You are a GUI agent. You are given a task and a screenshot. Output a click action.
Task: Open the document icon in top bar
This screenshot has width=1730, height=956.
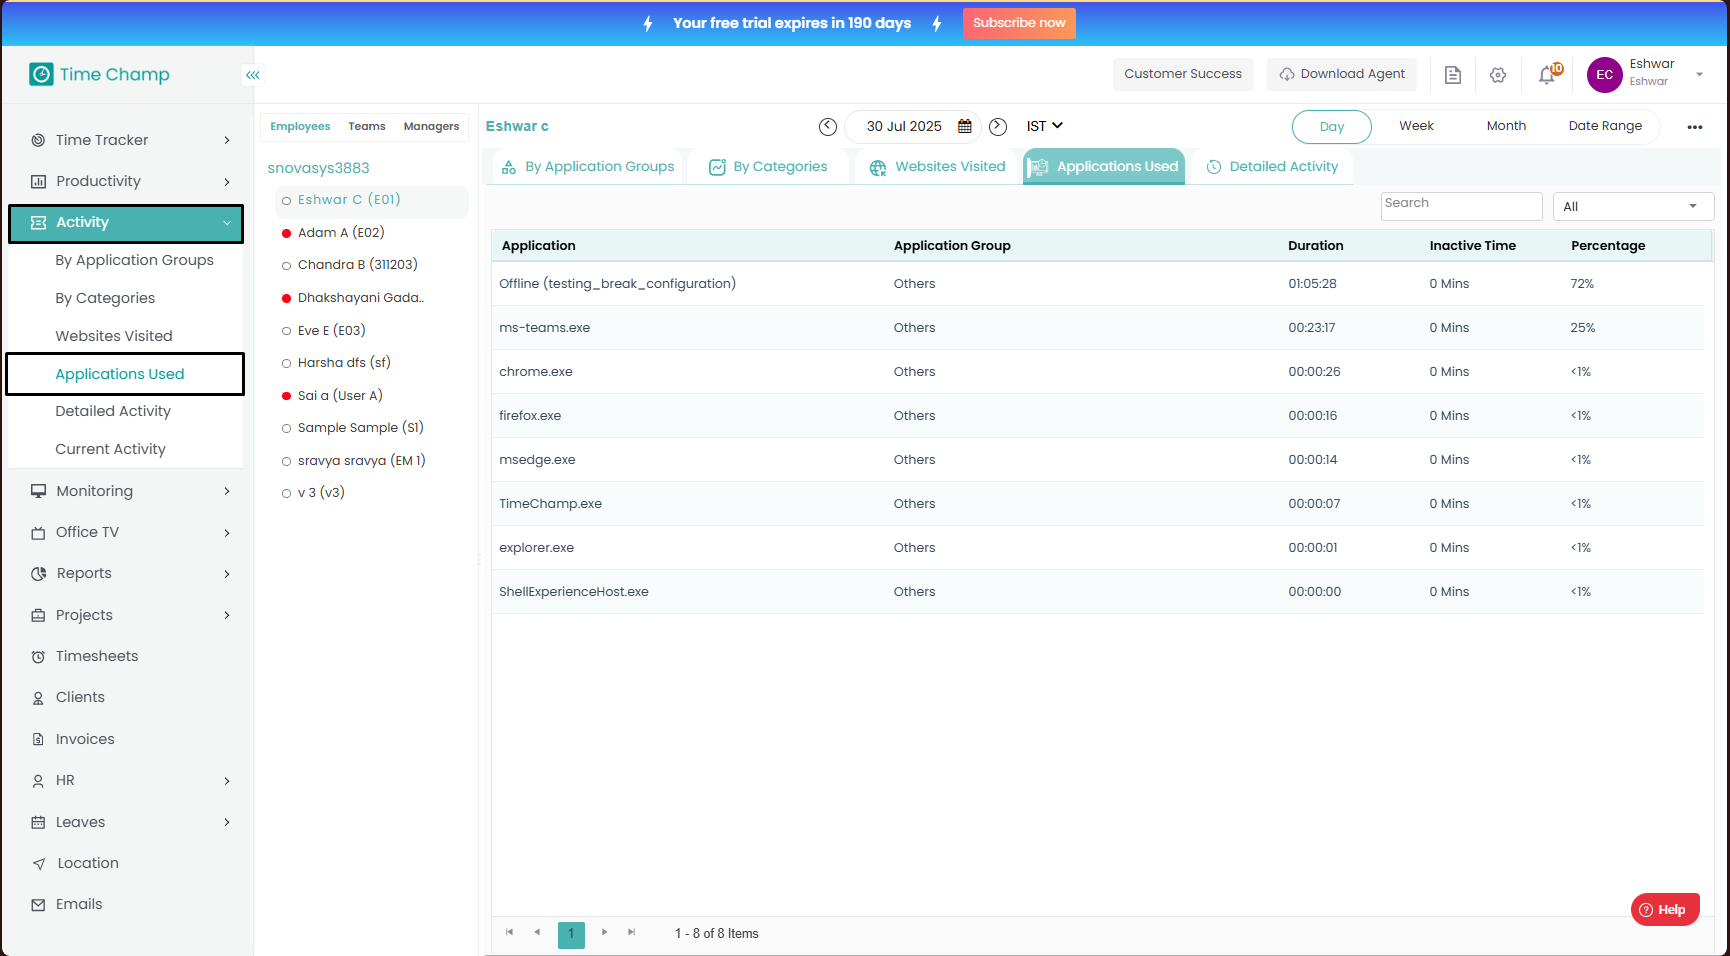point(1452,75)
